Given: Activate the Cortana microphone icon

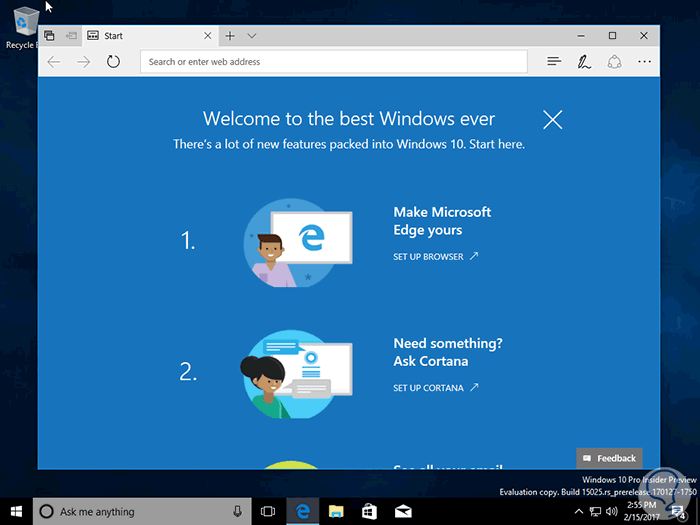Looking at the screenshot, I should pyautogui.click(x=238, y=512).
